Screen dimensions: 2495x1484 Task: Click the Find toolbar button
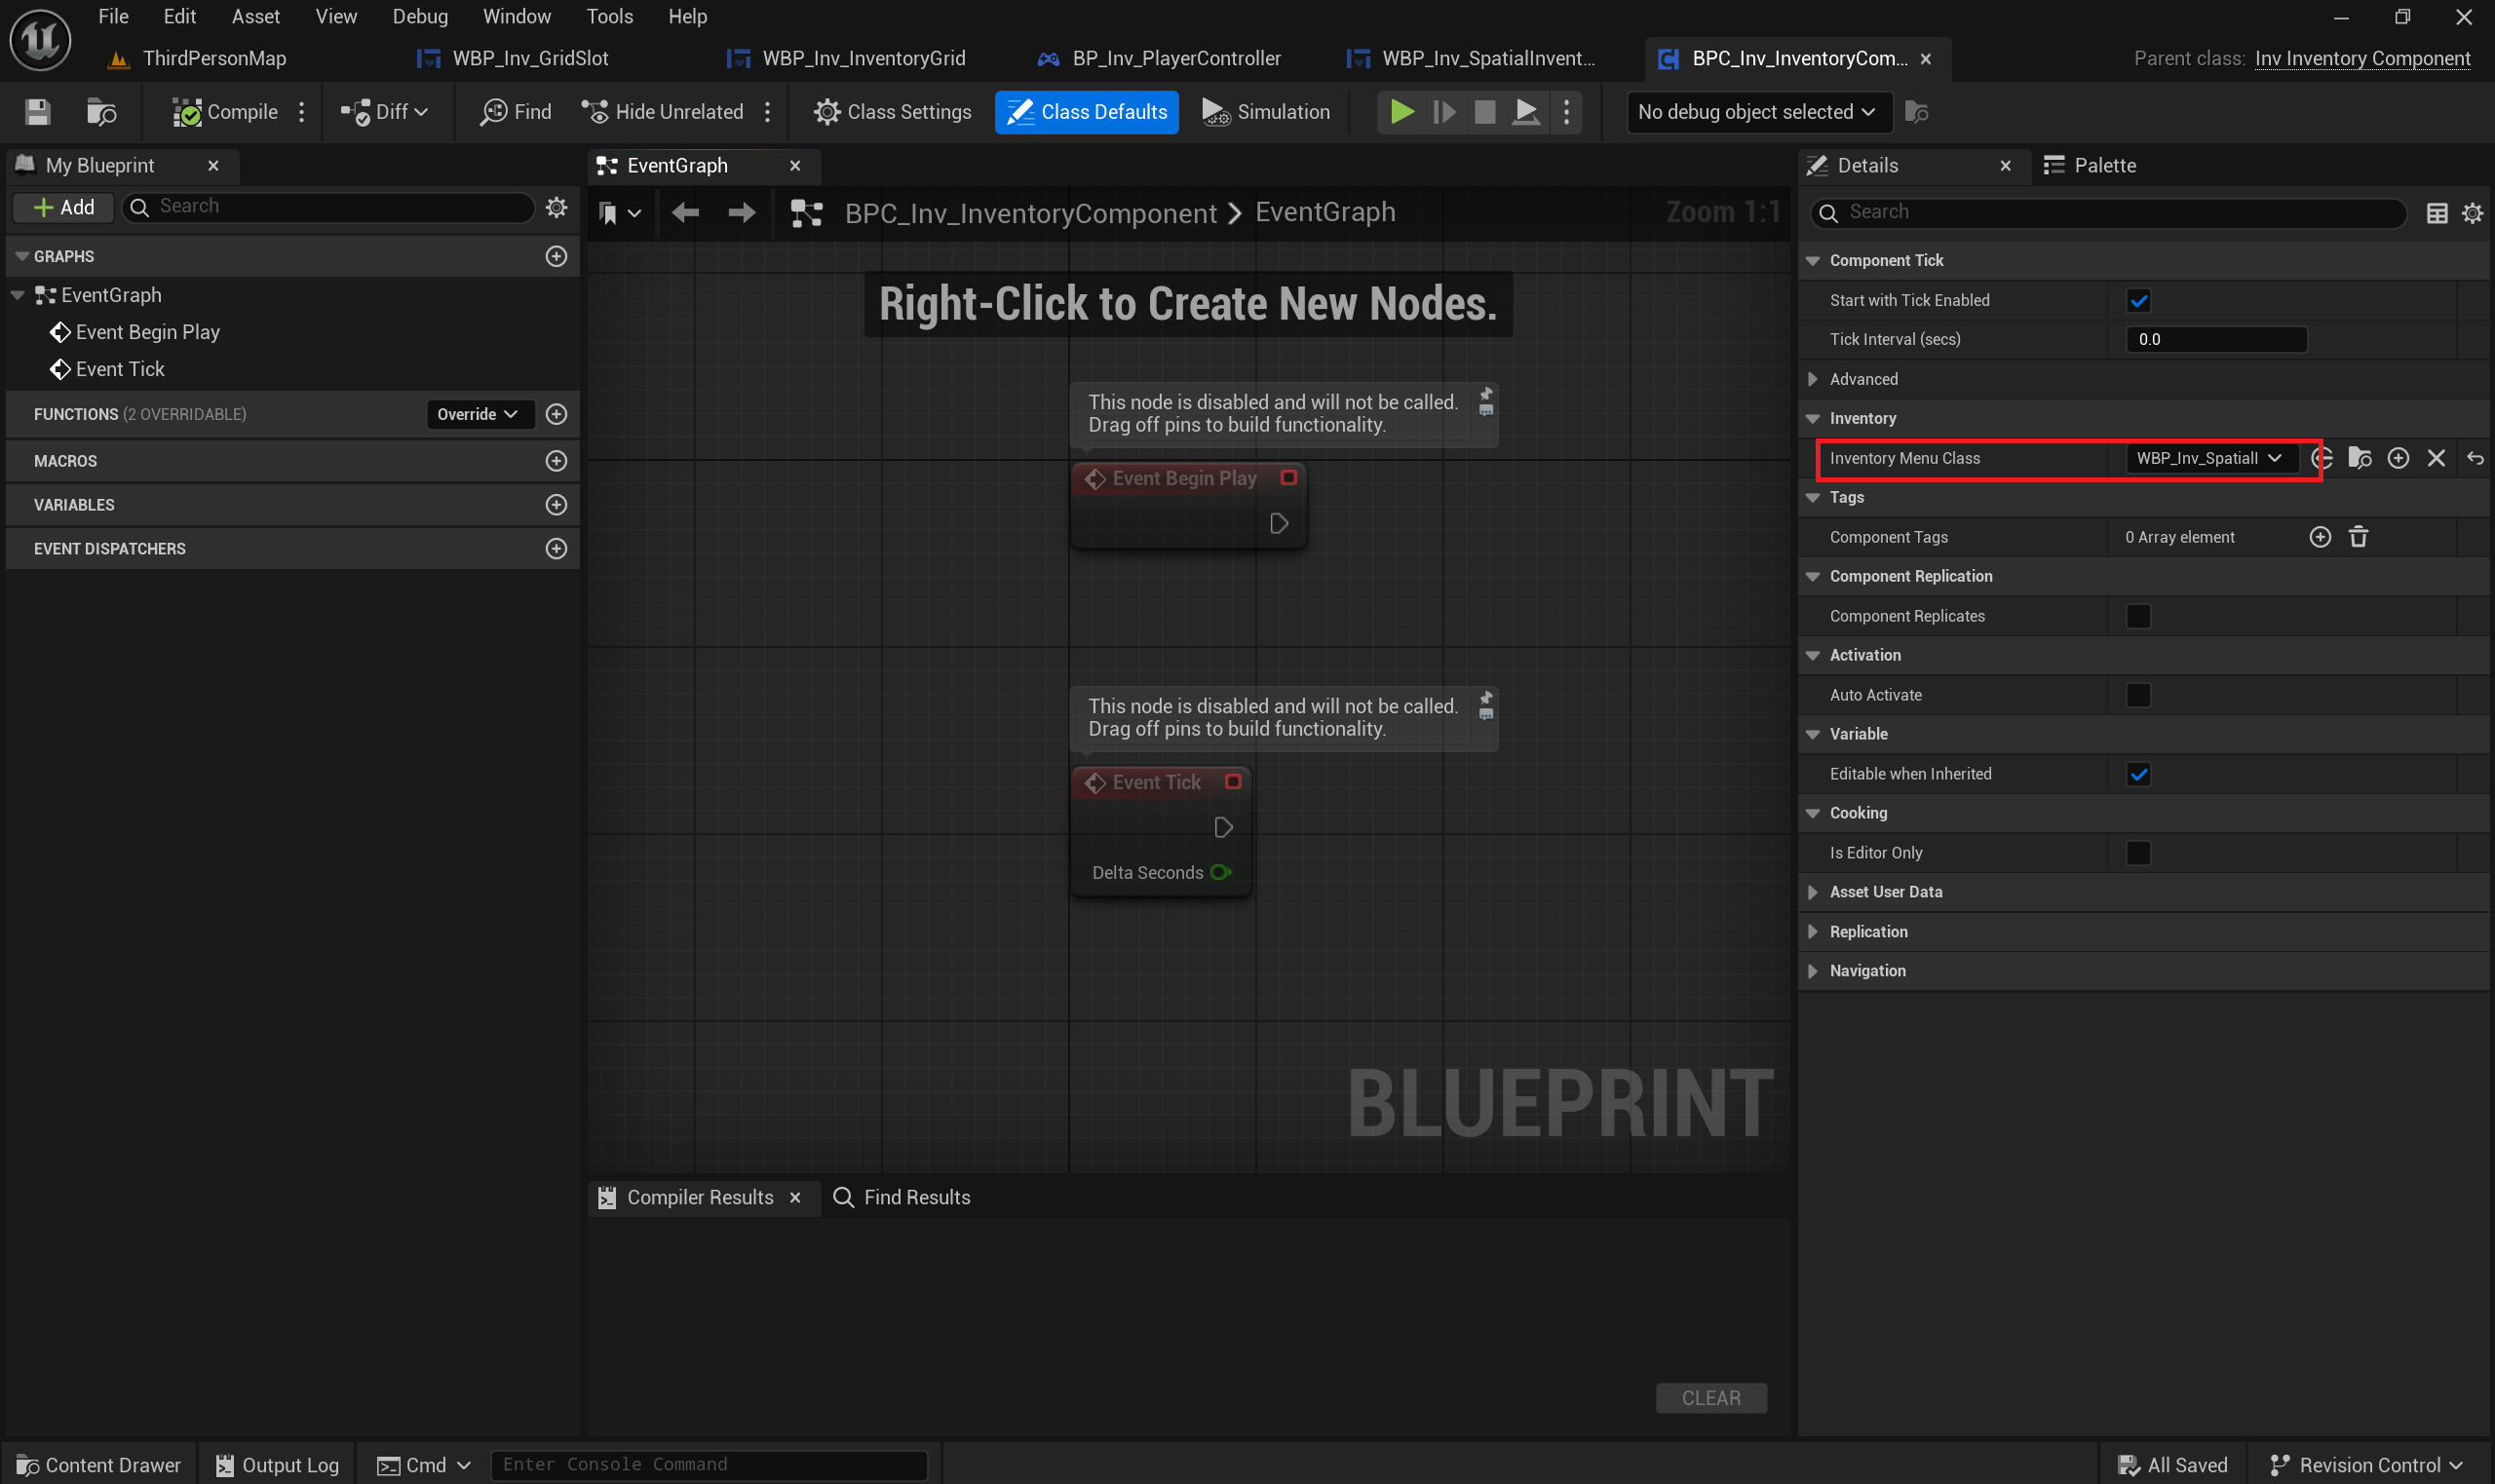[x=516, y=112]
